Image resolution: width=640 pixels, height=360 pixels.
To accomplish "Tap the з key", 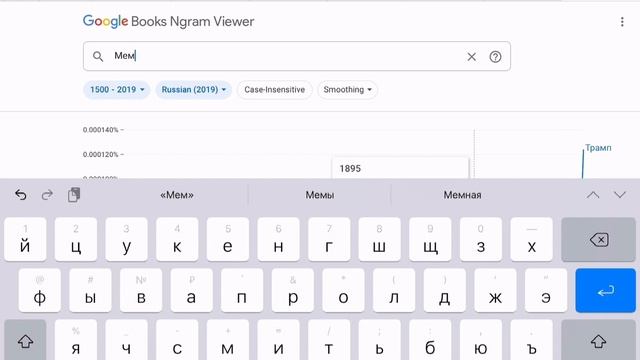I will [481, 240].
